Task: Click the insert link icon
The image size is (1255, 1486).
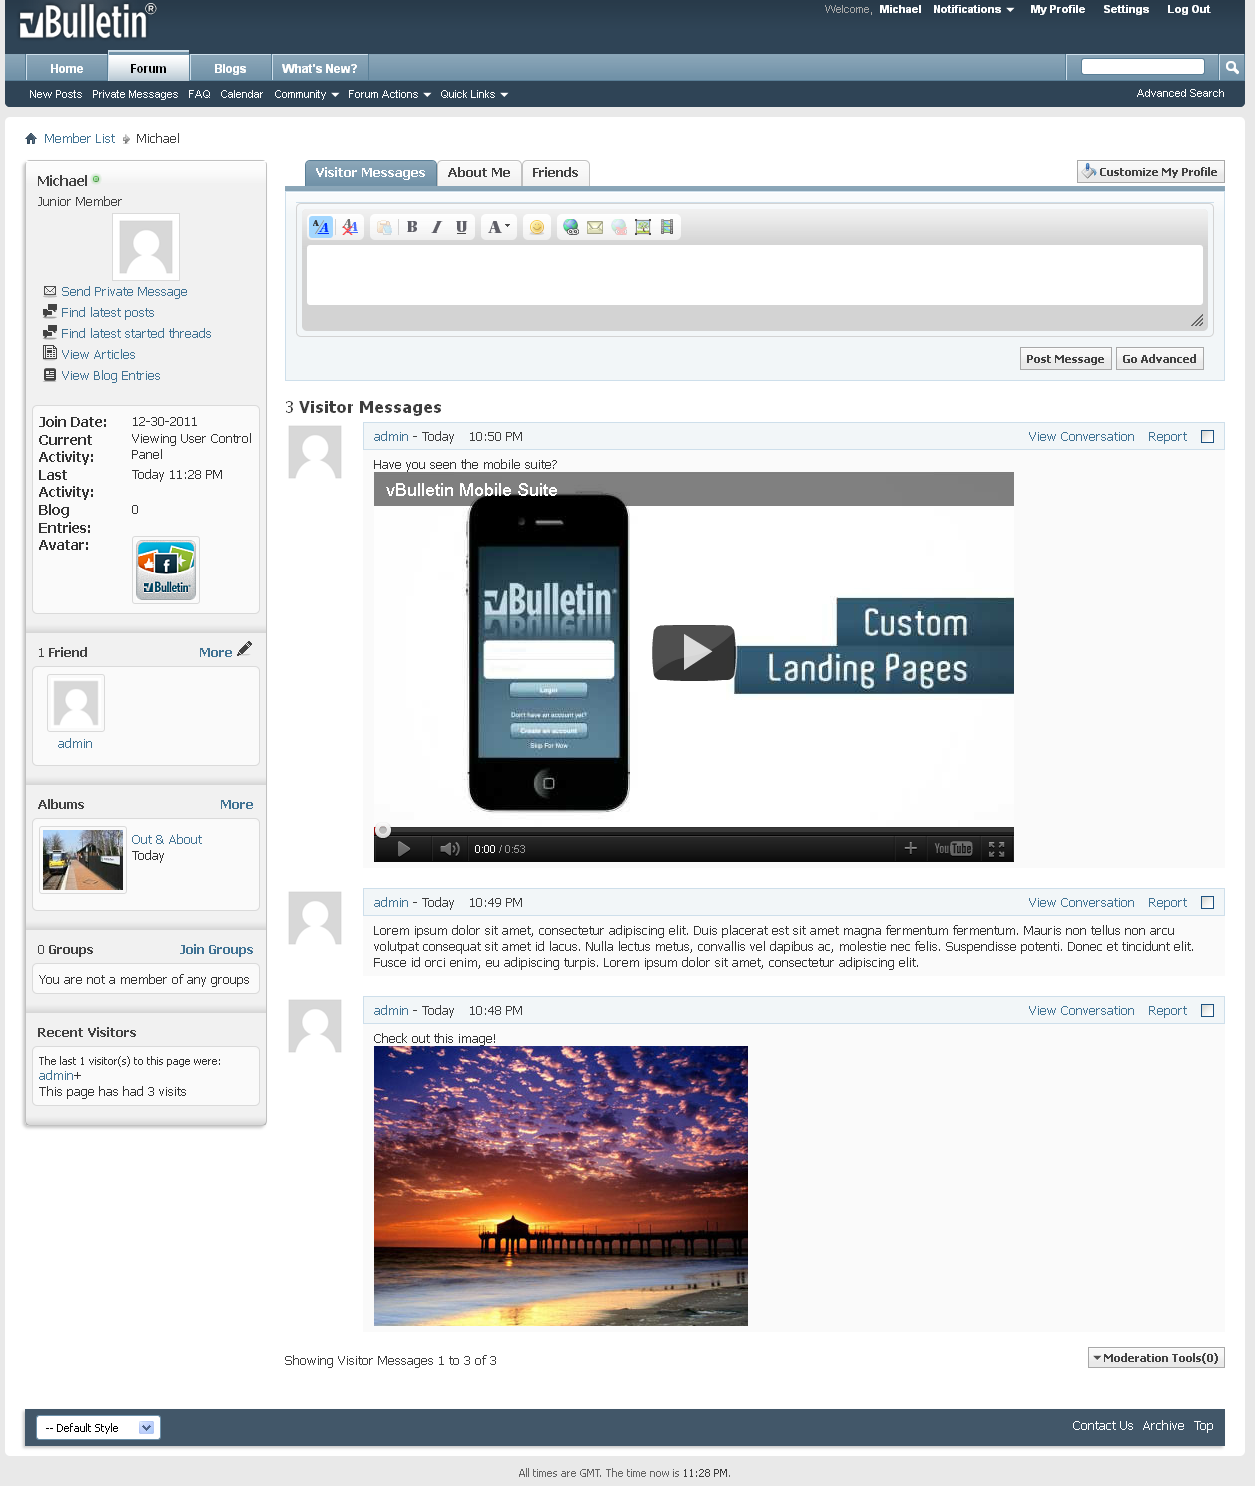Action: tap(571, 227)
